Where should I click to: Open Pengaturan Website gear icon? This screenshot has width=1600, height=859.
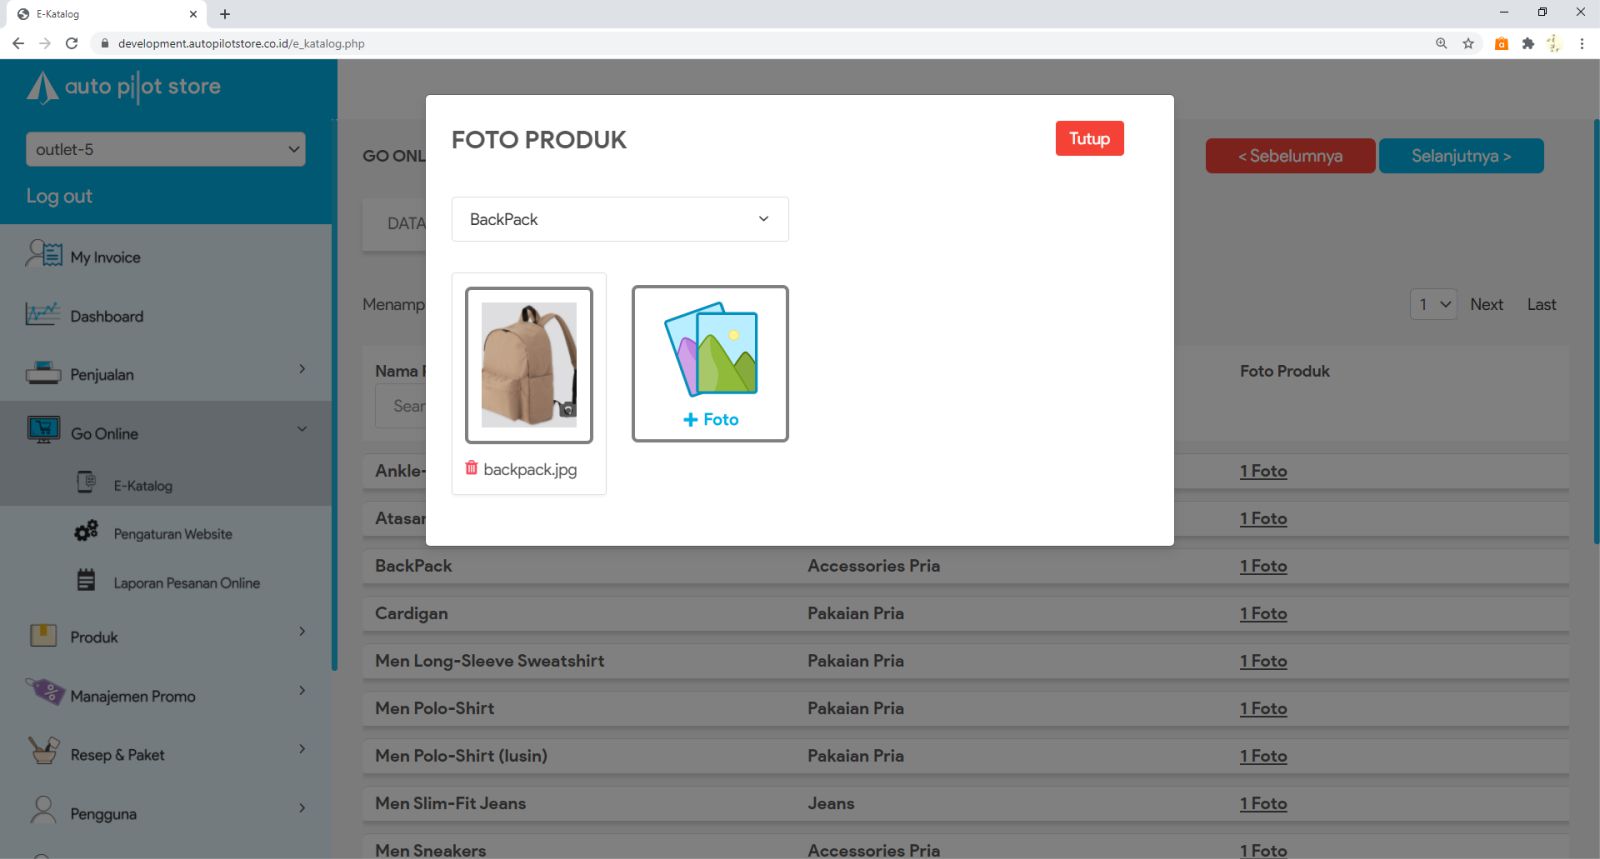click(x=87, y=532)
